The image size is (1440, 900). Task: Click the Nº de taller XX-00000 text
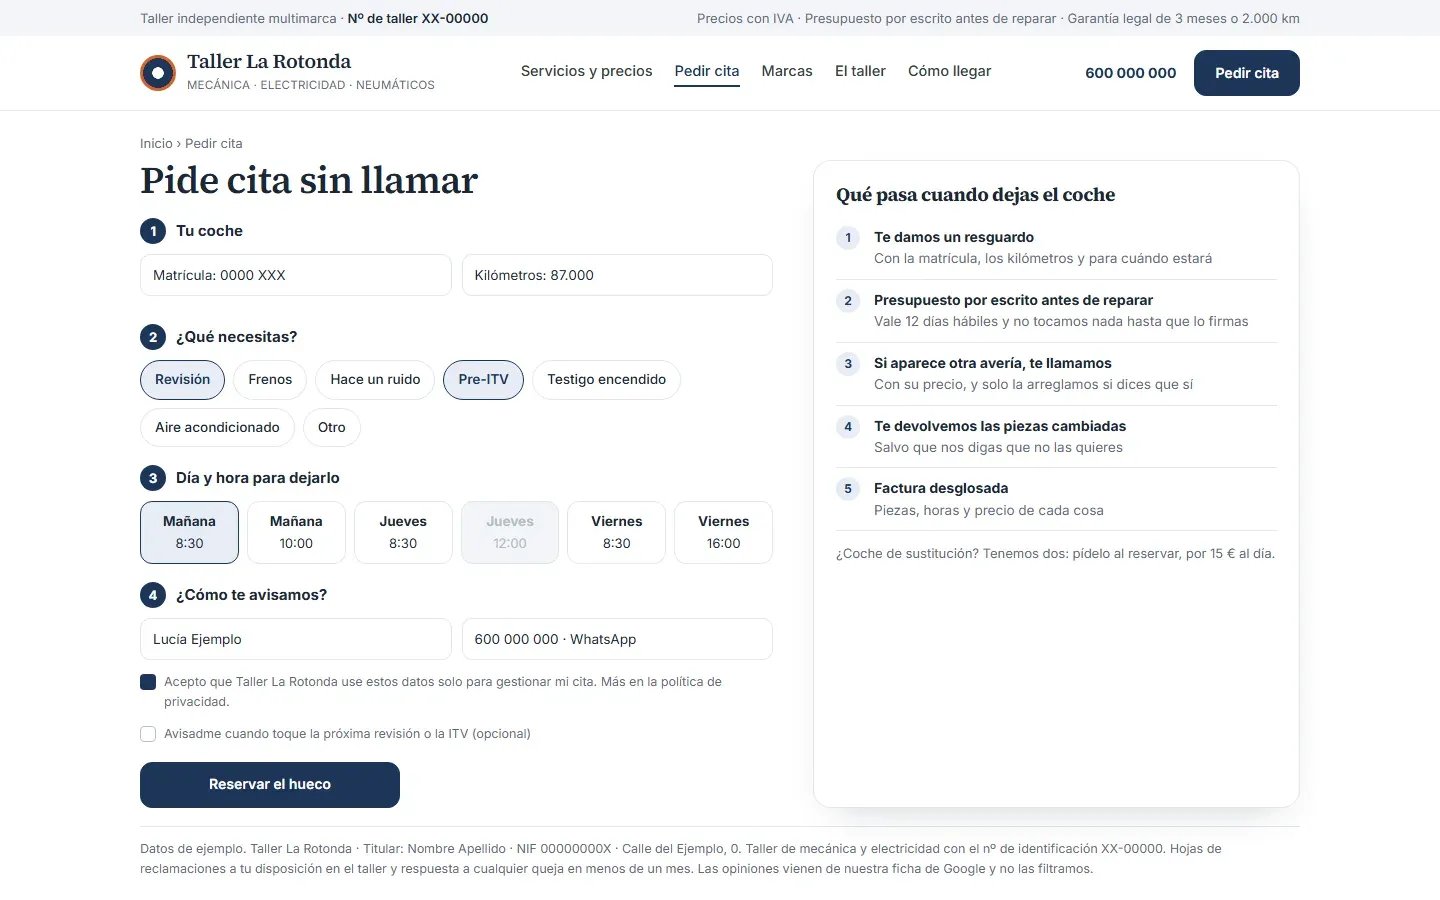tap(418, 18)
